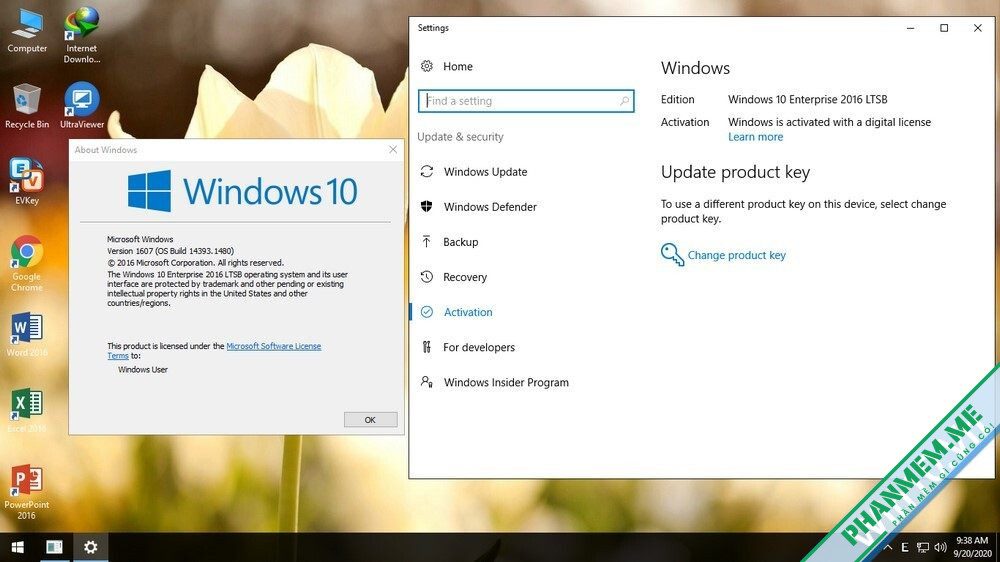Viewport: 1000px width, 562px height.
Task: Open the Computer desktop icon
Action: coord(27,31)
